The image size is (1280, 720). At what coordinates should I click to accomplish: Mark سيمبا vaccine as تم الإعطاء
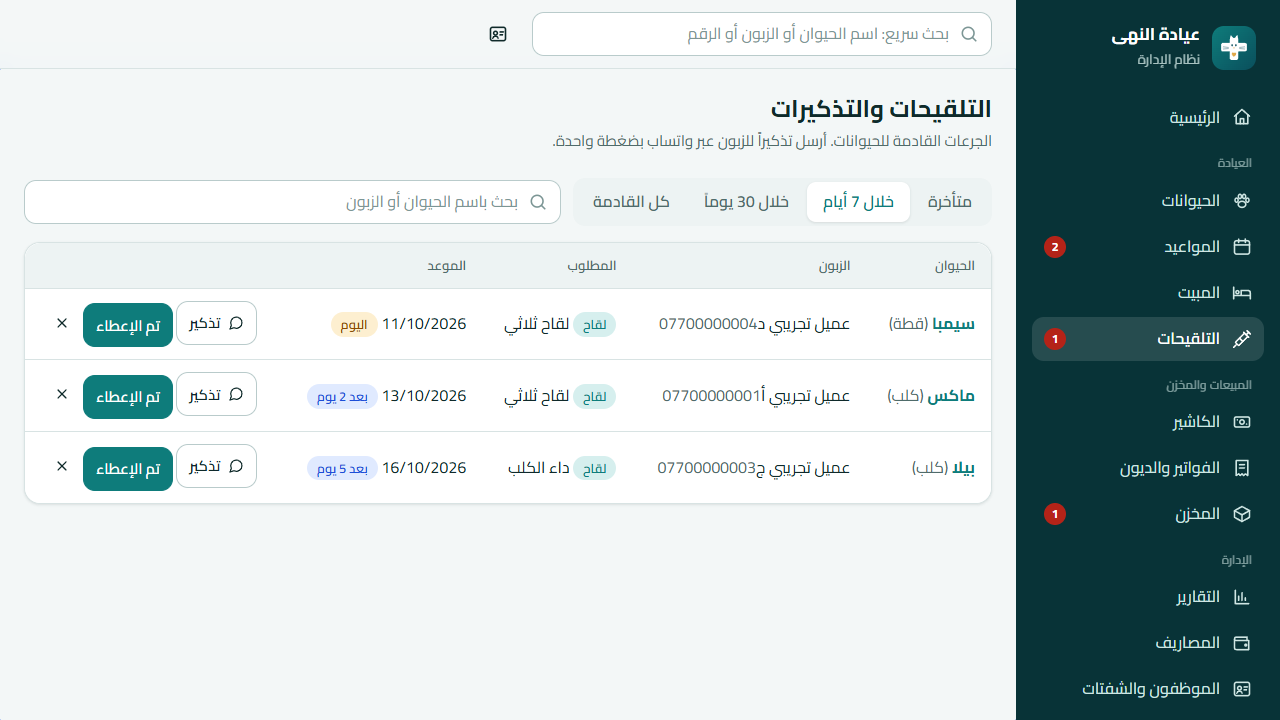point(128,325)
